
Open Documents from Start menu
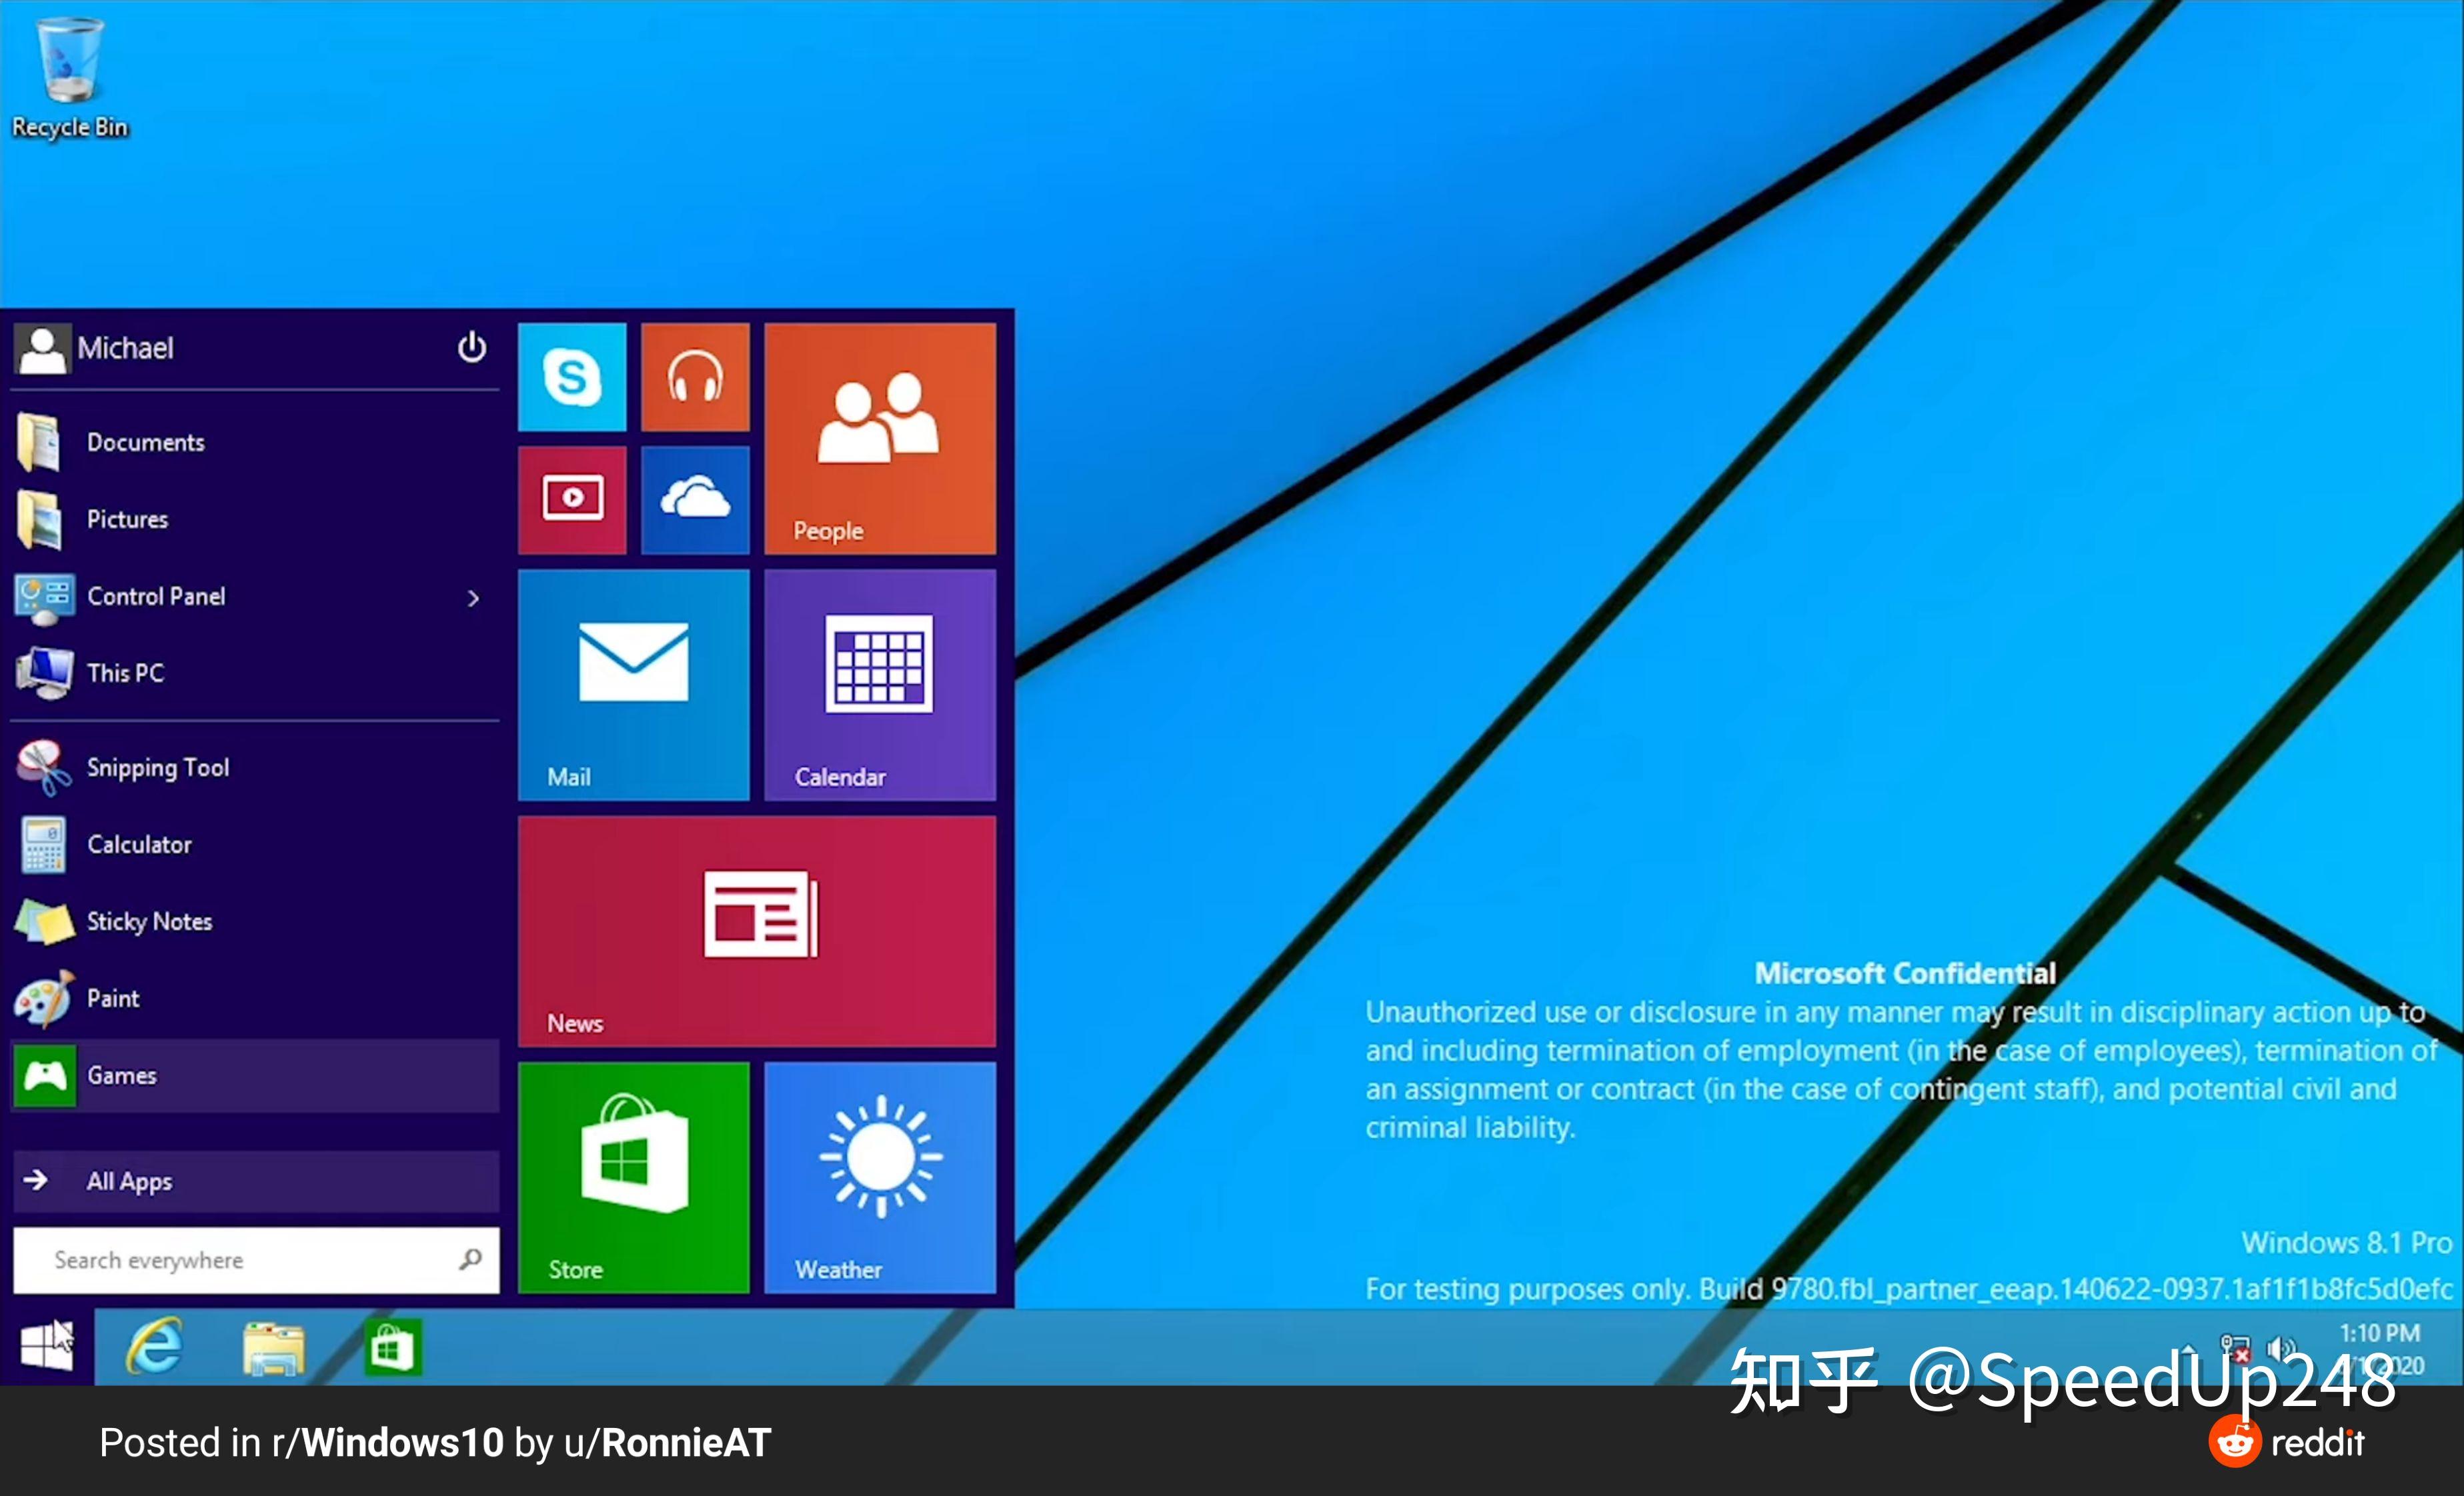[x=255, y=442]
